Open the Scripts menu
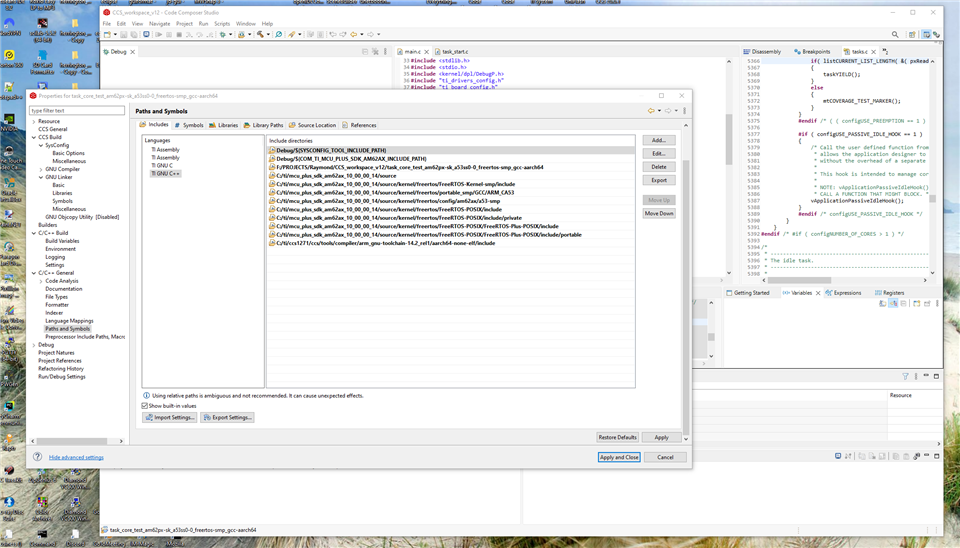The width and height of the screenshot is (960, 548). coord(222,24)
